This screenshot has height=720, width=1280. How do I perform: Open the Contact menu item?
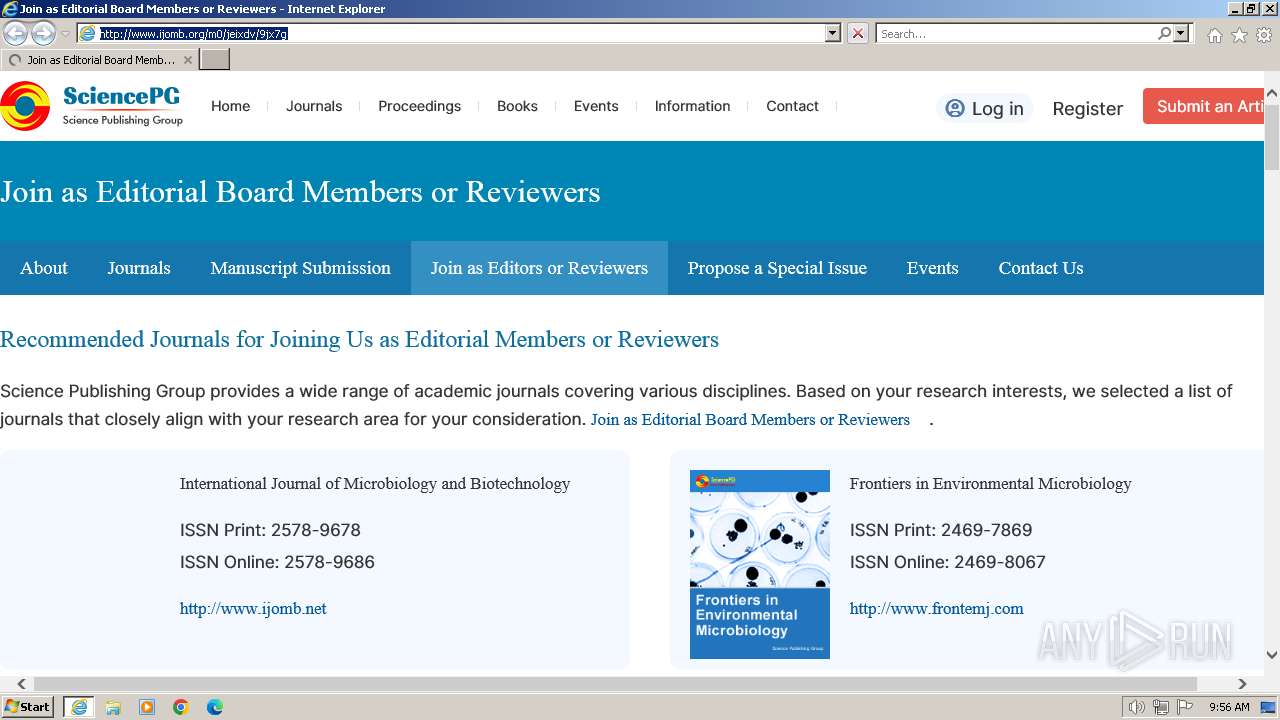(x=792, y=106)
